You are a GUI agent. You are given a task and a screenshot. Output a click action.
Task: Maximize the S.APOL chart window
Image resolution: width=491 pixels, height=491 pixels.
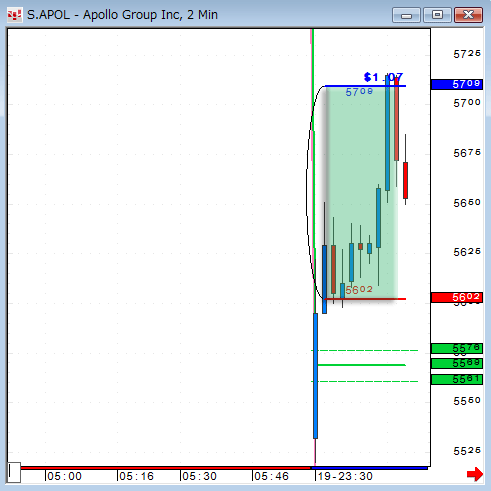point(437,15)
